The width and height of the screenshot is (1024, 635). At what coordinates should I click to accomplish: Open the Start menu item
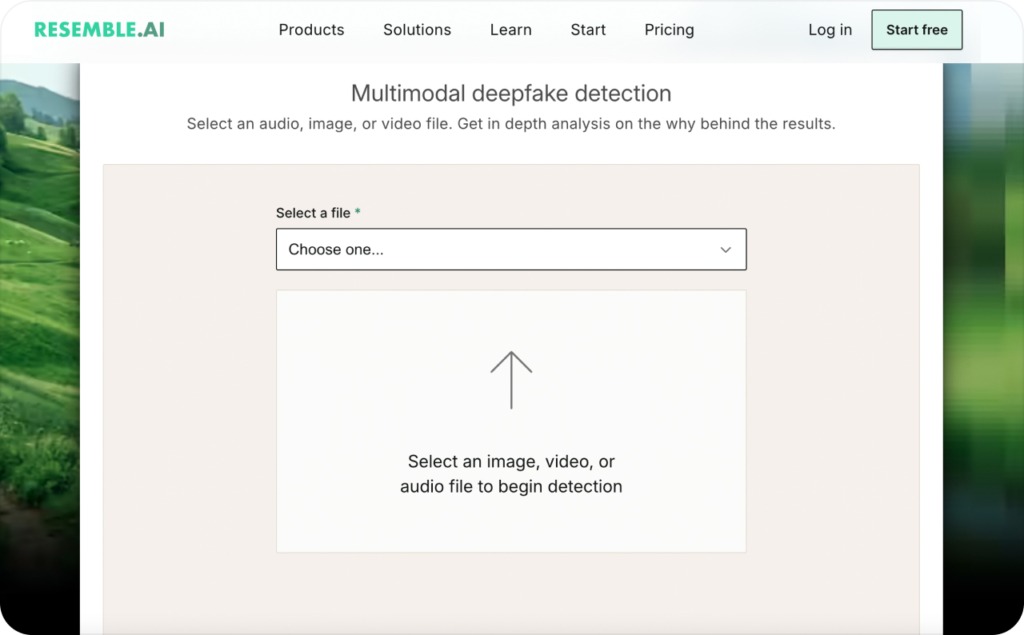click(x=588, y=30)
